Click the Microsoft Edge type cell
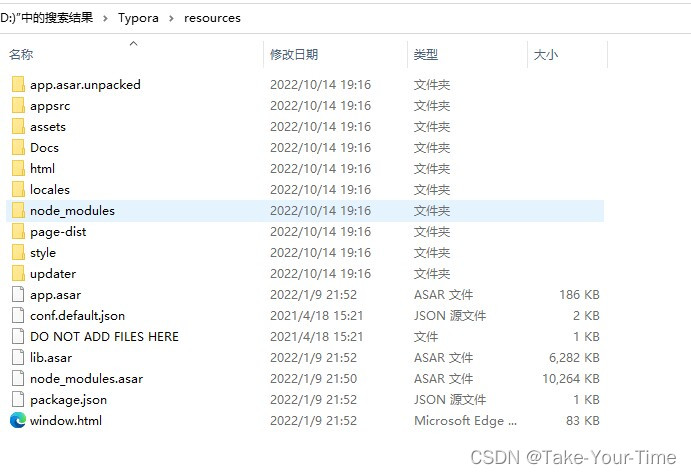The height and width of the screenshot is (474, 691). coord(465,421)
